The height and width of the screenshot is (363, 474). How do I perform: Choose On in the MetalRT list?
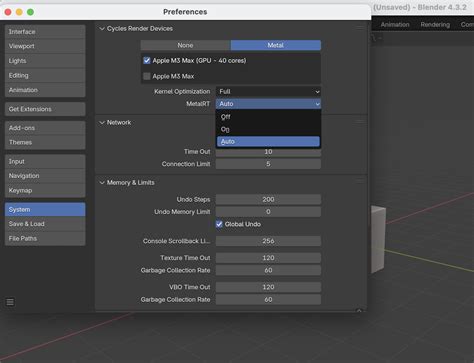268,129
